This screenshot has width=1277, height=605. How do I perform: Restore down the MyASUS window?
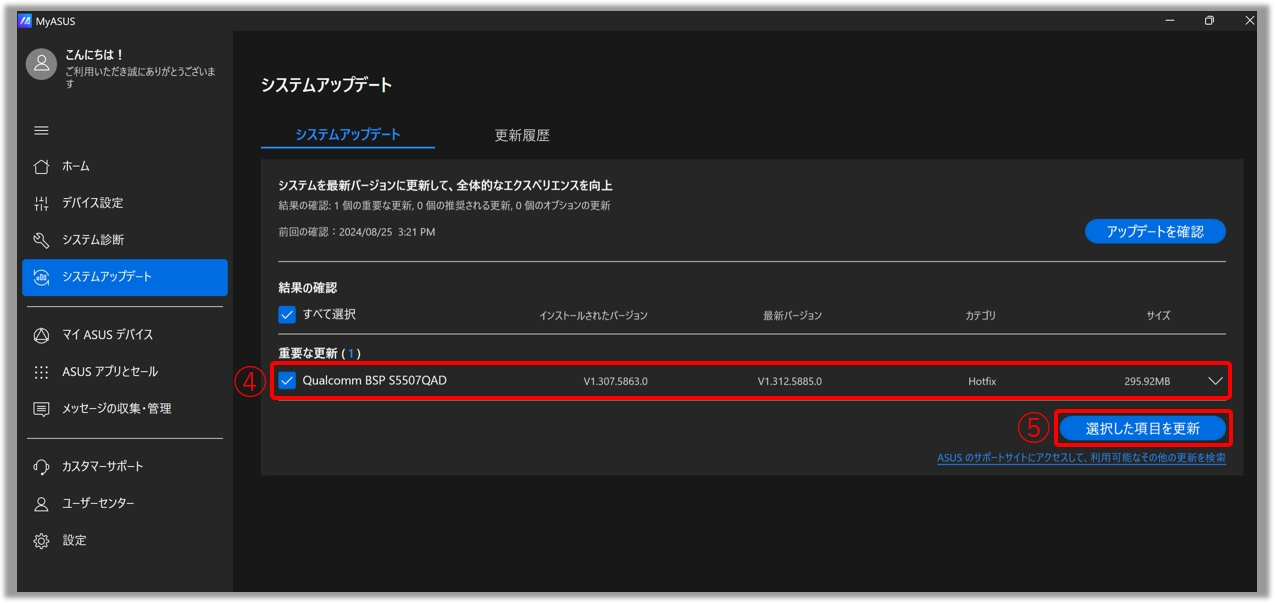pyautogui.click(x=1209, y=20)
